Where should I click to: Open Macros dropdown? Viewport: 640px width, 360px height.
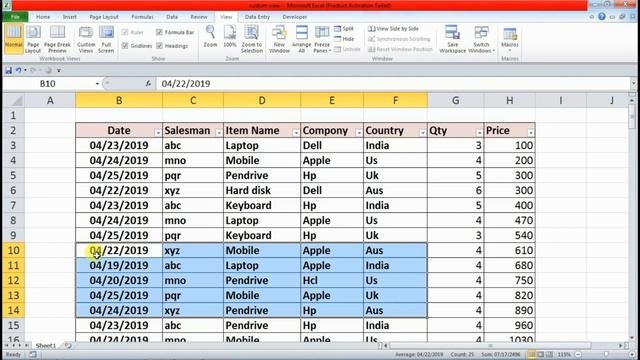[510, 40]
